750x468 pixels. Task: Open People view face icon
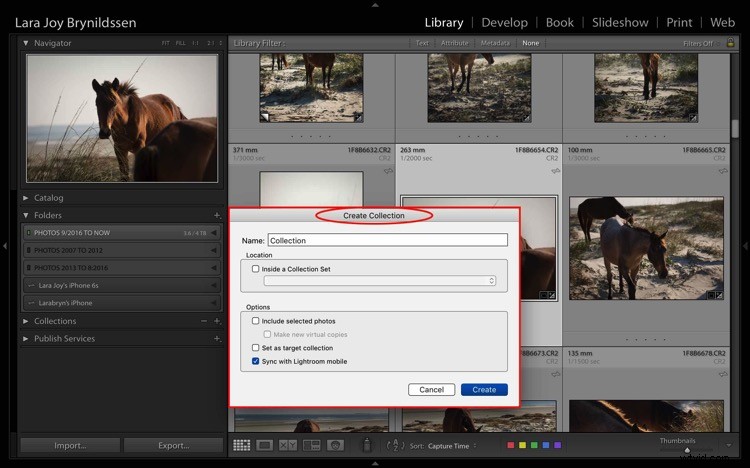(335, 446)
